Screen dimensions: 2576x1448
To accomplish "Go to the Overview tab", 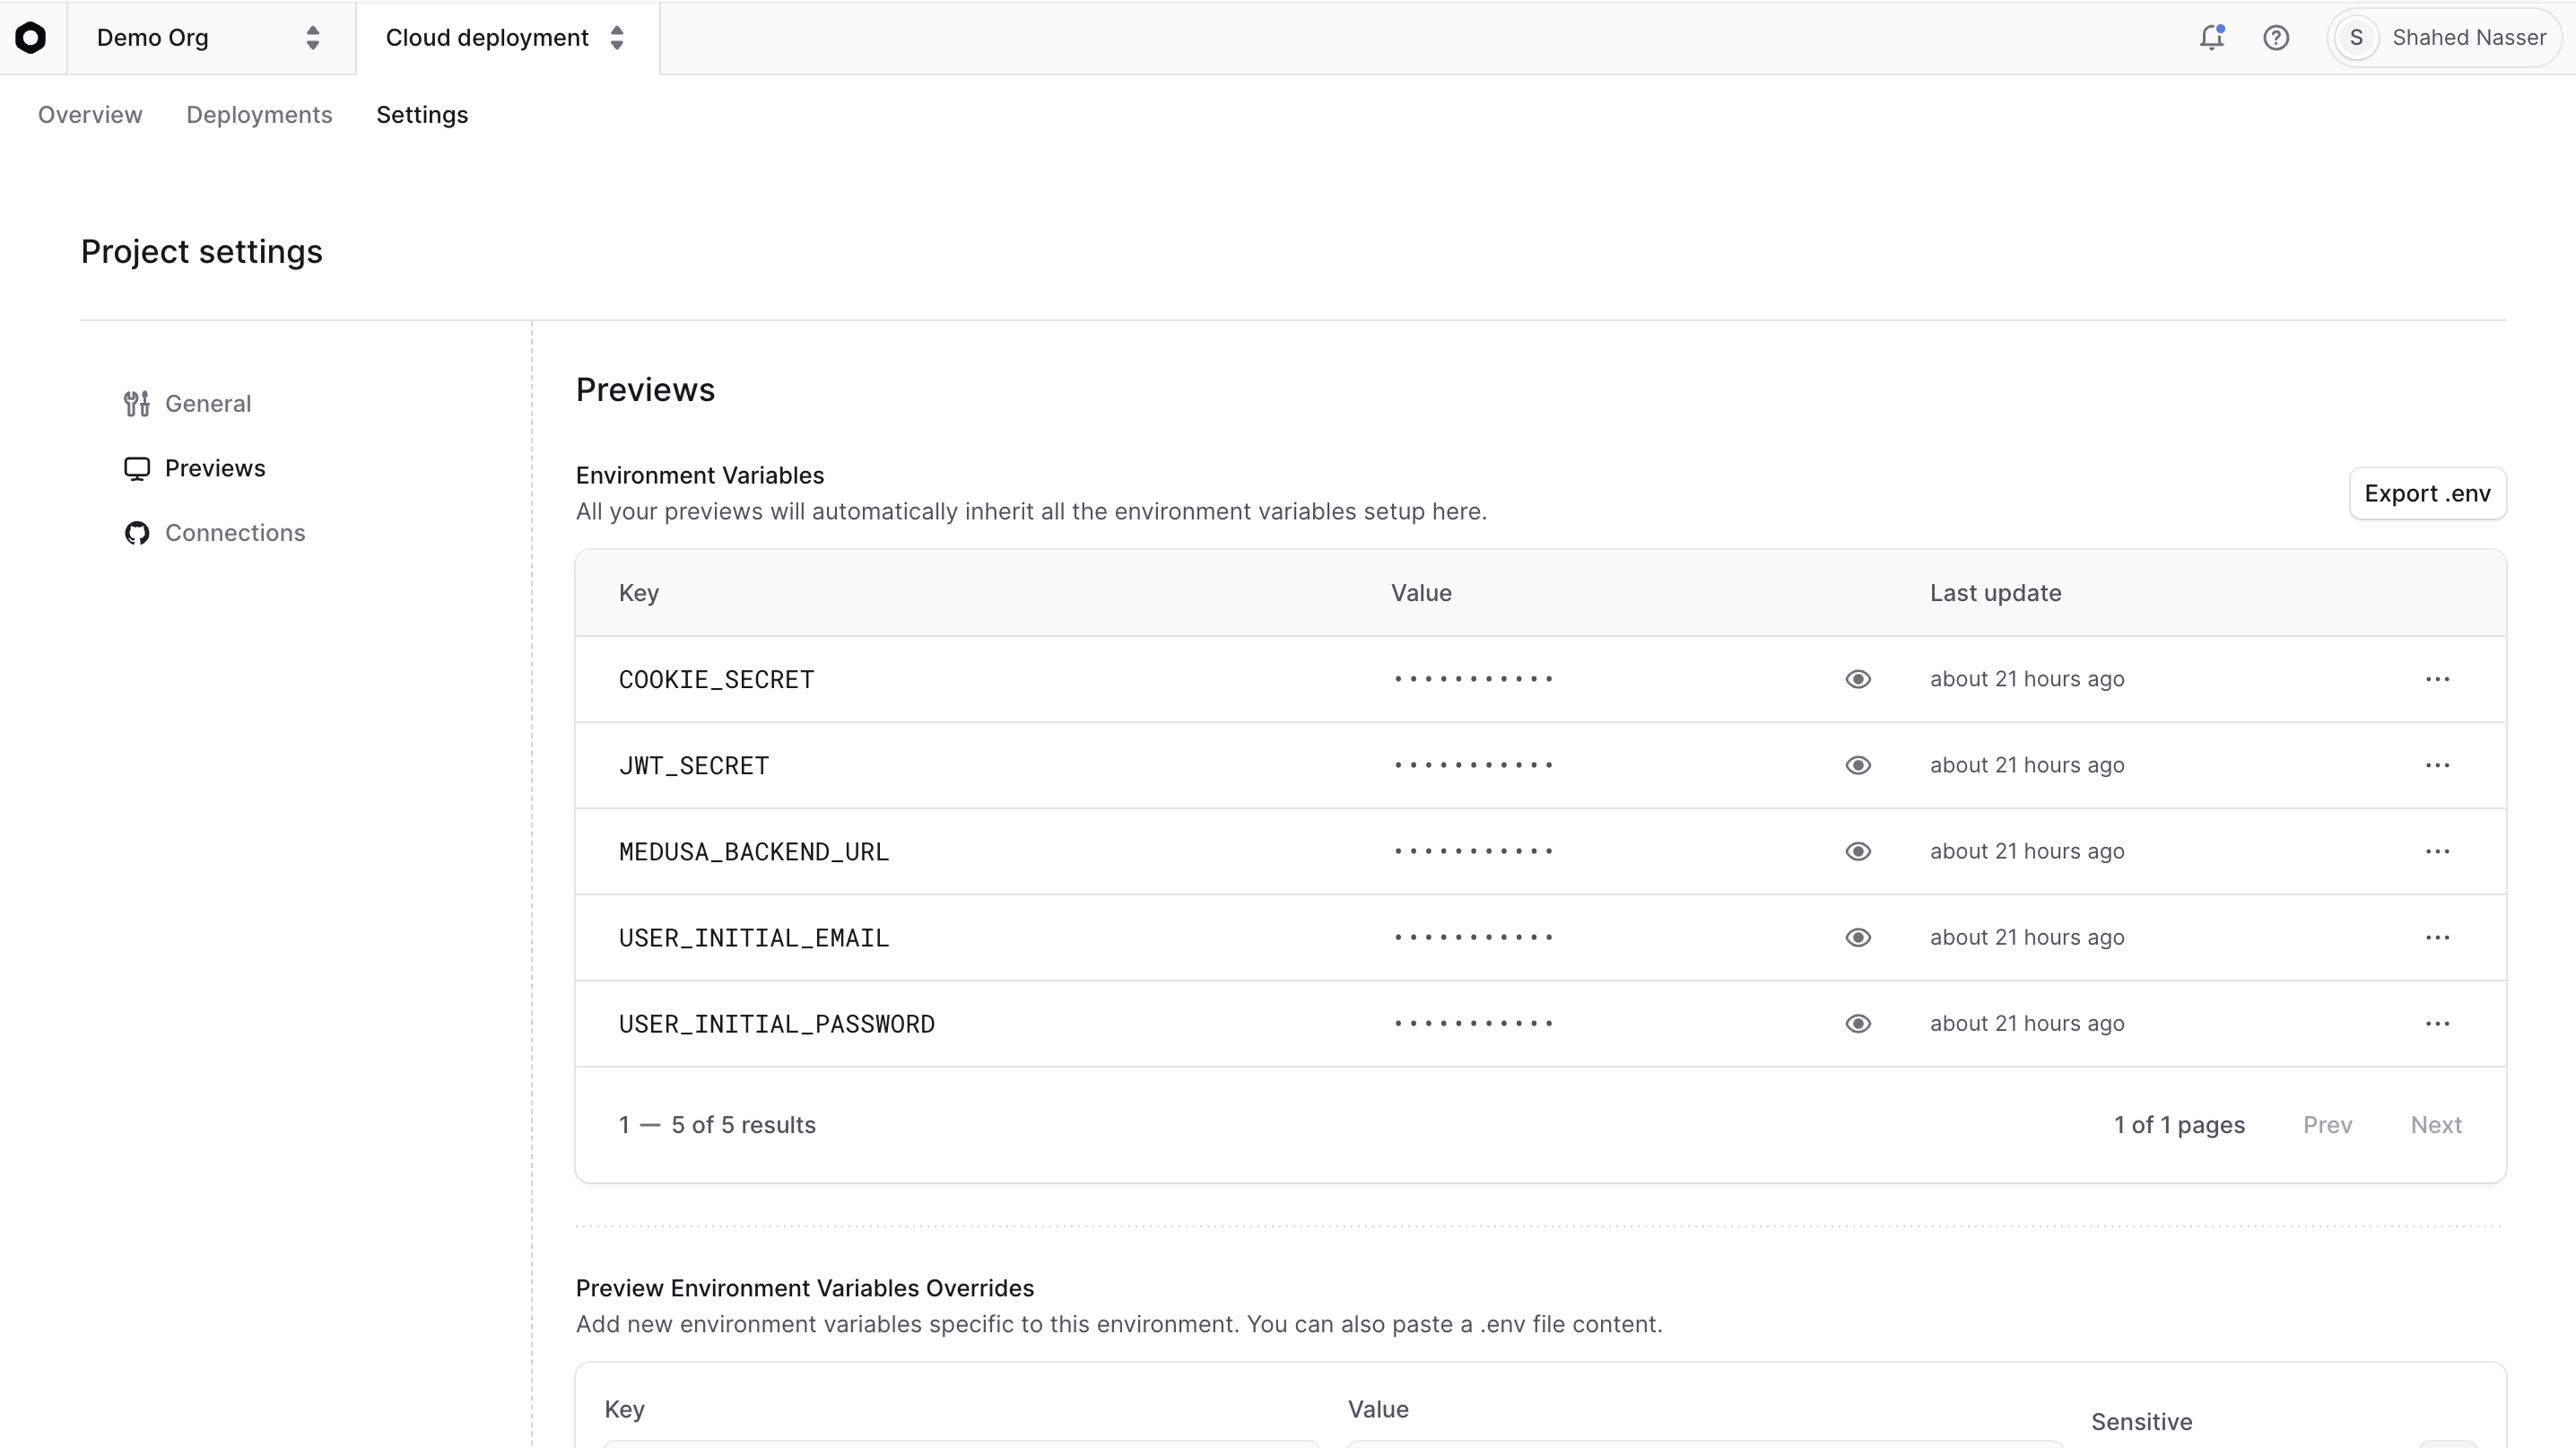I will click(90, 114).
